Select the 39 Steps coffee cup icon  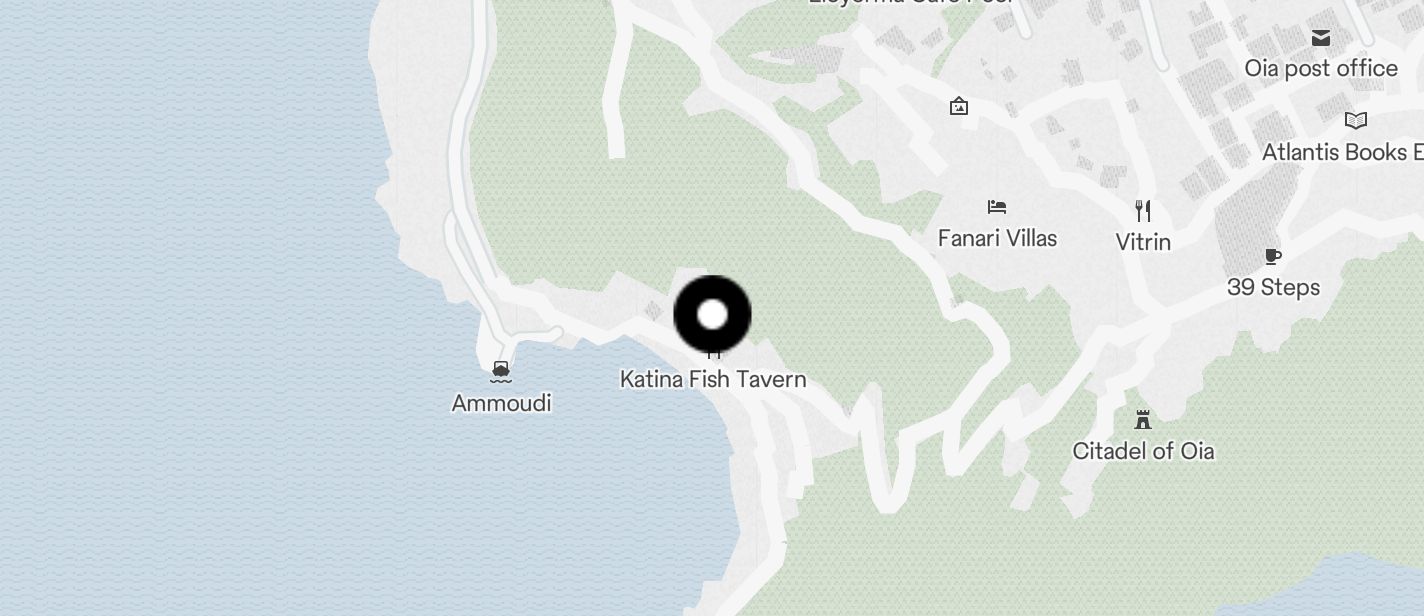(1273, 257)
